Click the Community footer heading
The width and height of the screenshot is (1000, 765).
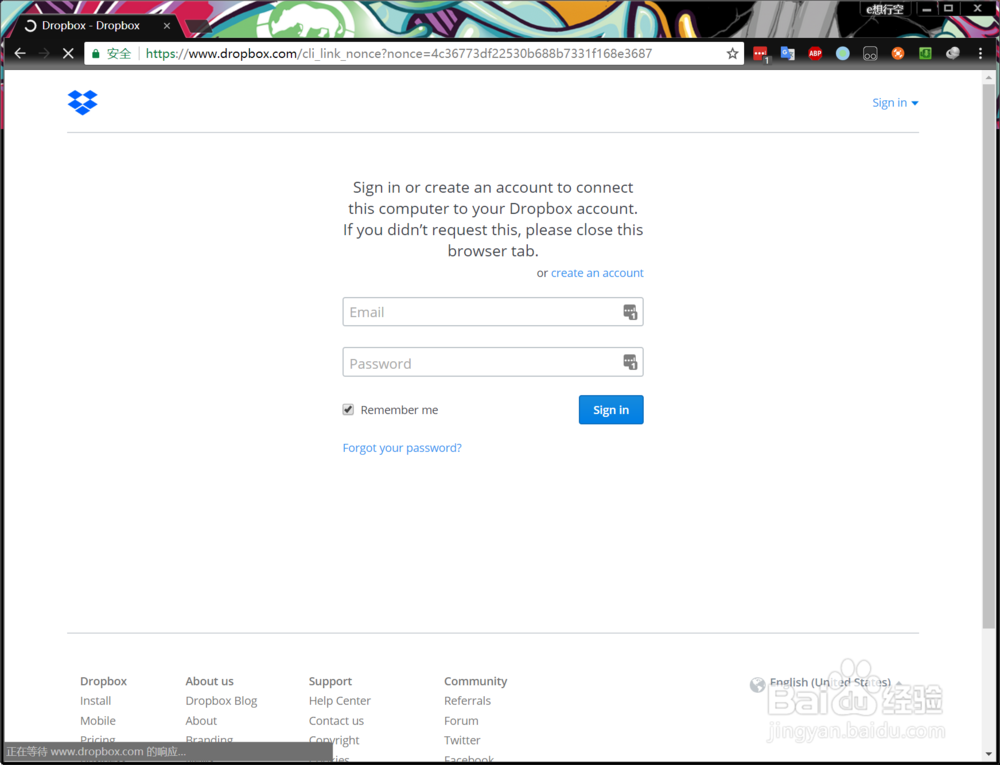(x=475, y=681)
